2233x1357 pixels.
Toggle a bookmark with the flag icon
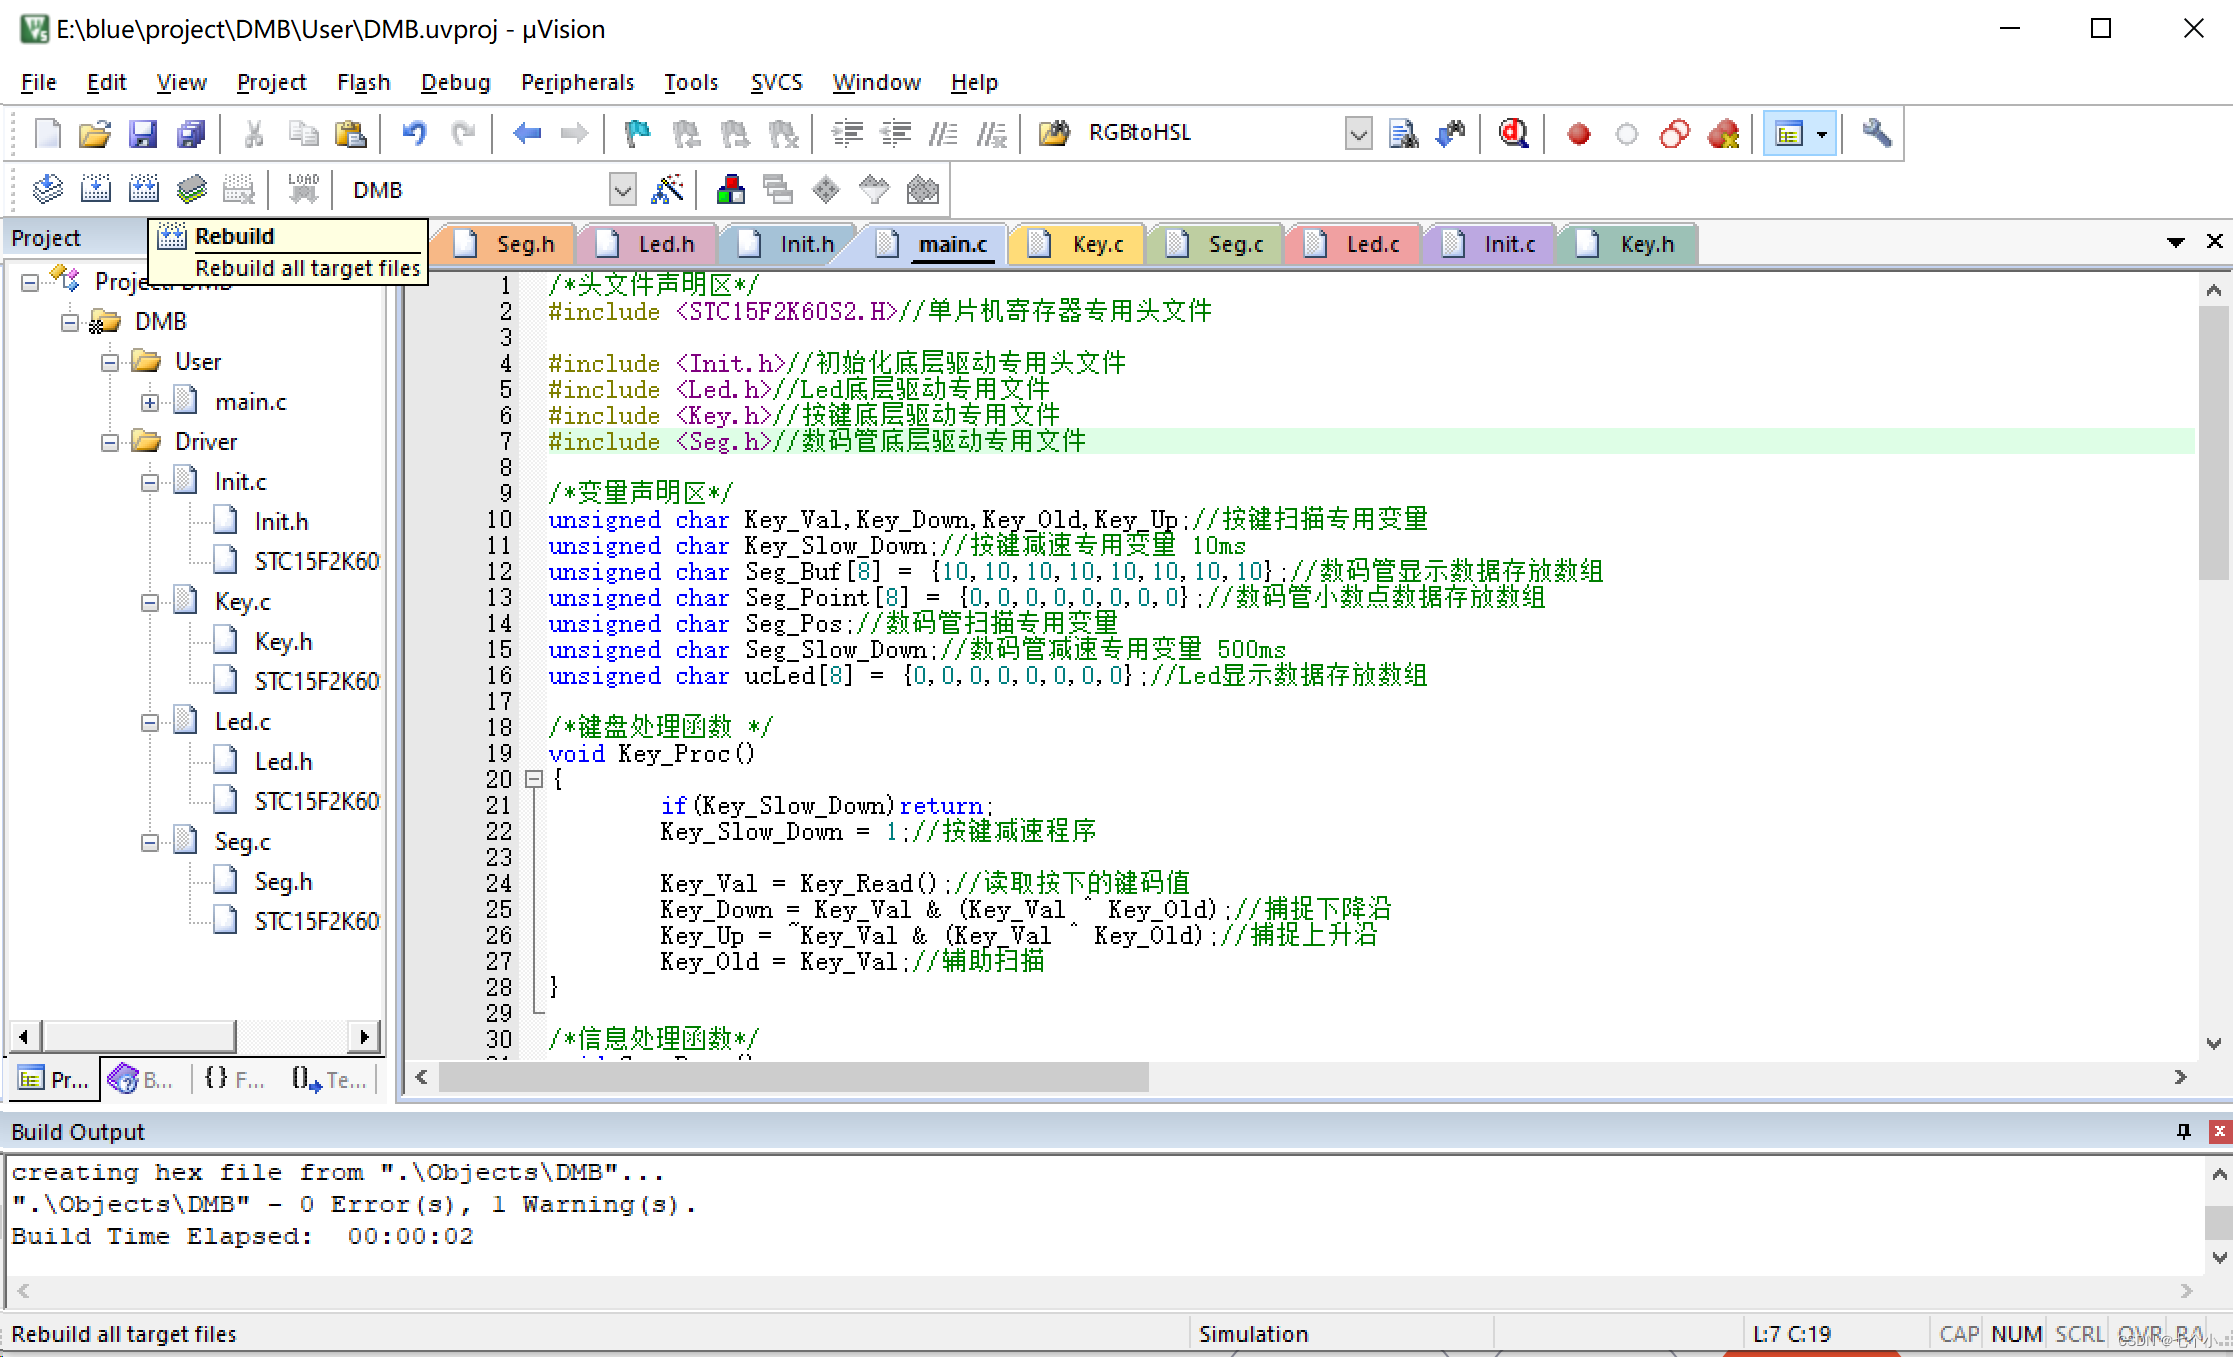(x=637, y=133)
